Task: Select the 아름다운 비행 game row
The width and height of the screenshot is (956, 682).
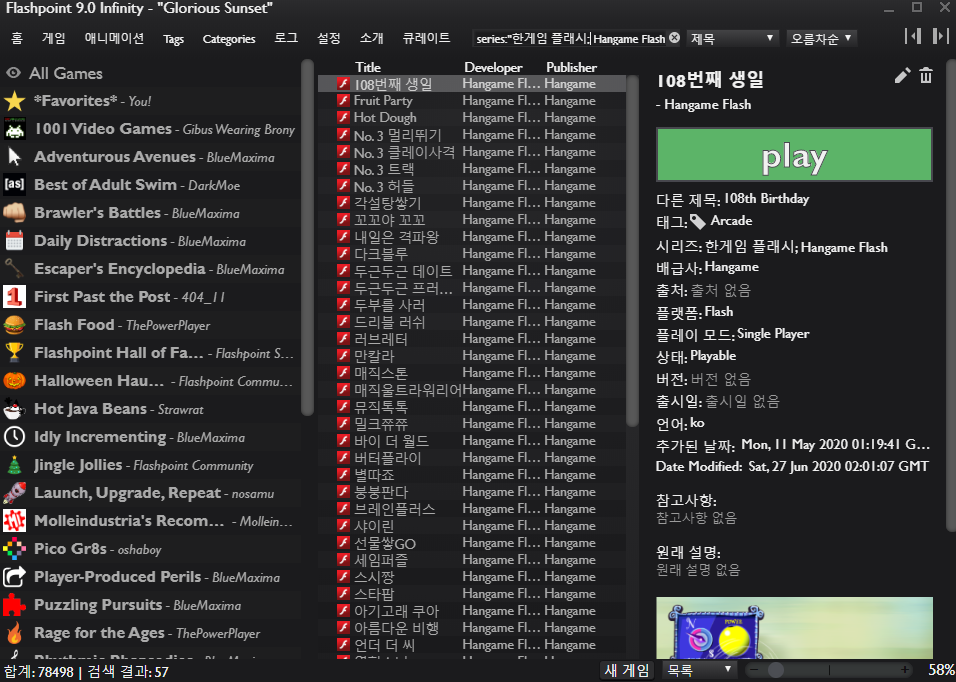Action: [x=472, y=628]
